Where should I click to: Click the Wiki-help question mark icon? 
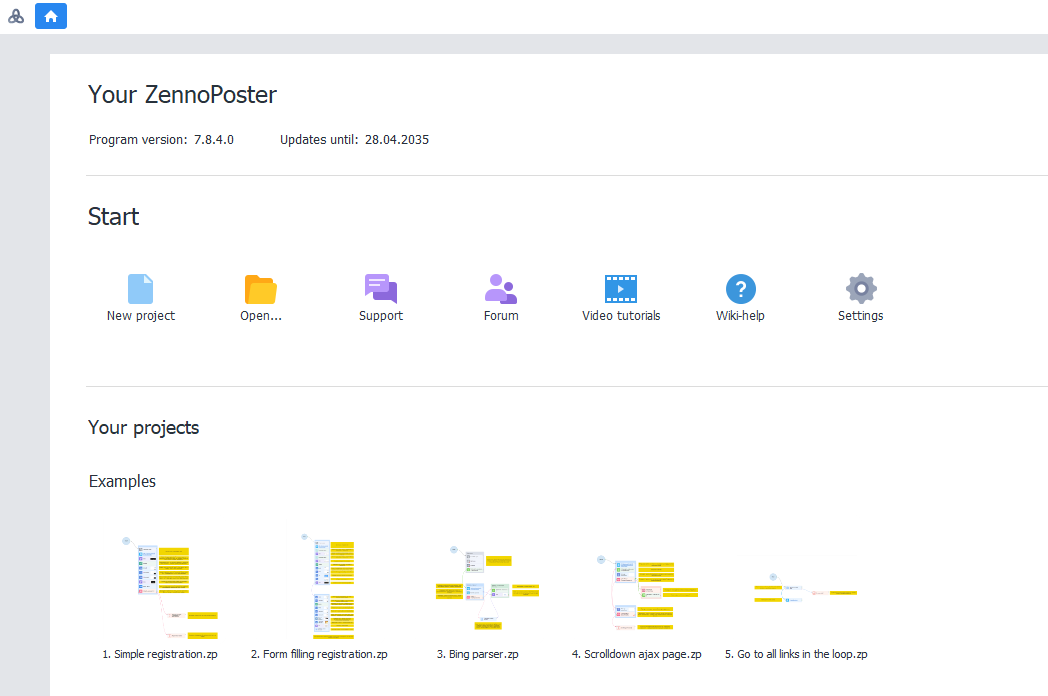(741, 289)
